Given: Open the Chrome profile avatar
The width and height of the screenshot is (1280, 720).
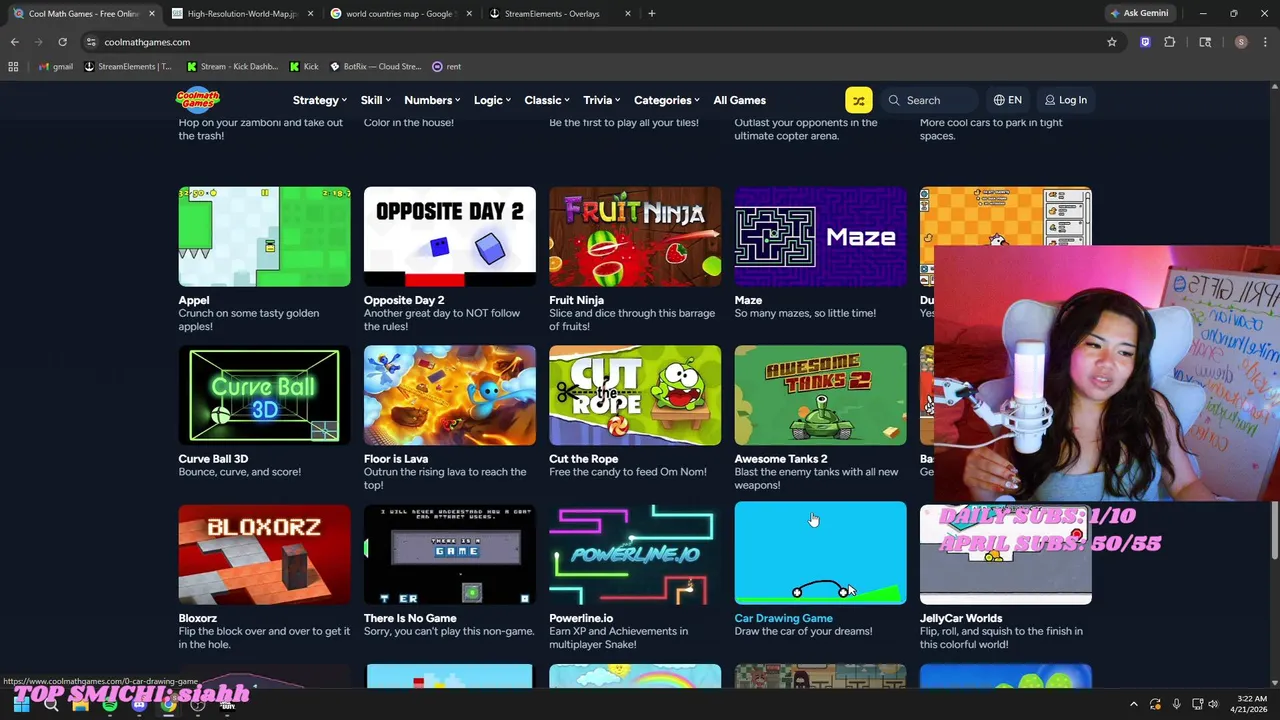Looking at the screenshot, I should [x=1241, y=42].
